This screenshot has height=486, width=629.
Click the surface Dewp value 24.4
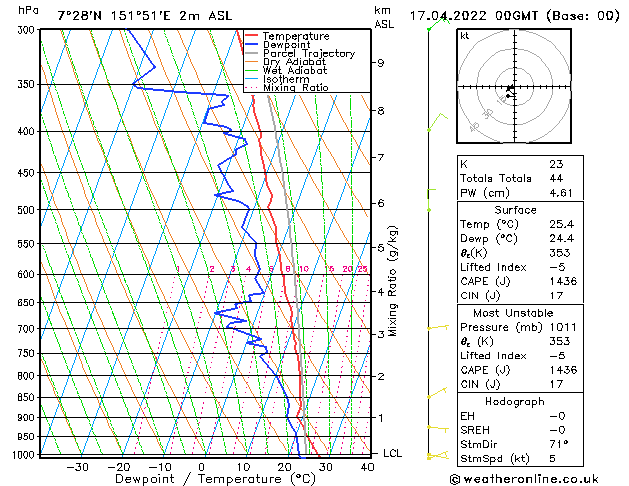point(562,239)
